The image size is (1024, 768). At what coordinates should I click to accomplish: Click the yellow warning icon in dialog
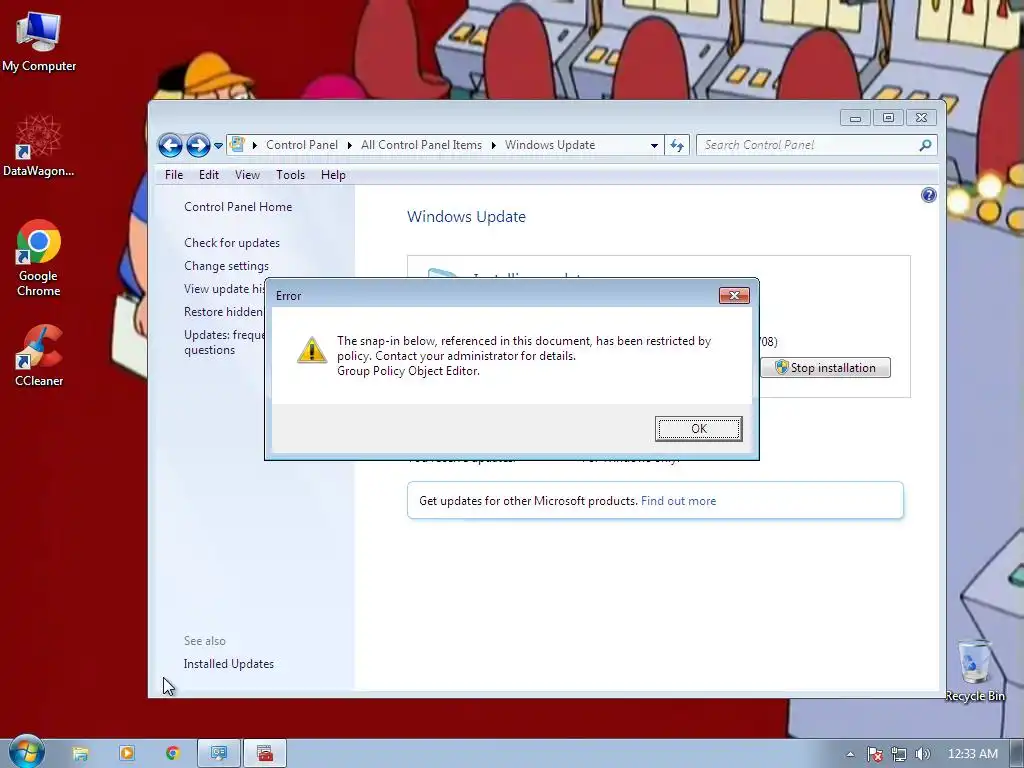pos(312,350)
